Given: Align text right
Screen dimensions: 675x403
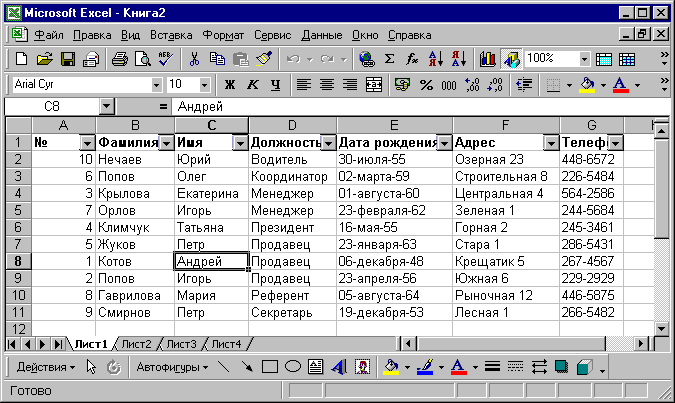Looking at the screenshot, I should tap(350, 84).
